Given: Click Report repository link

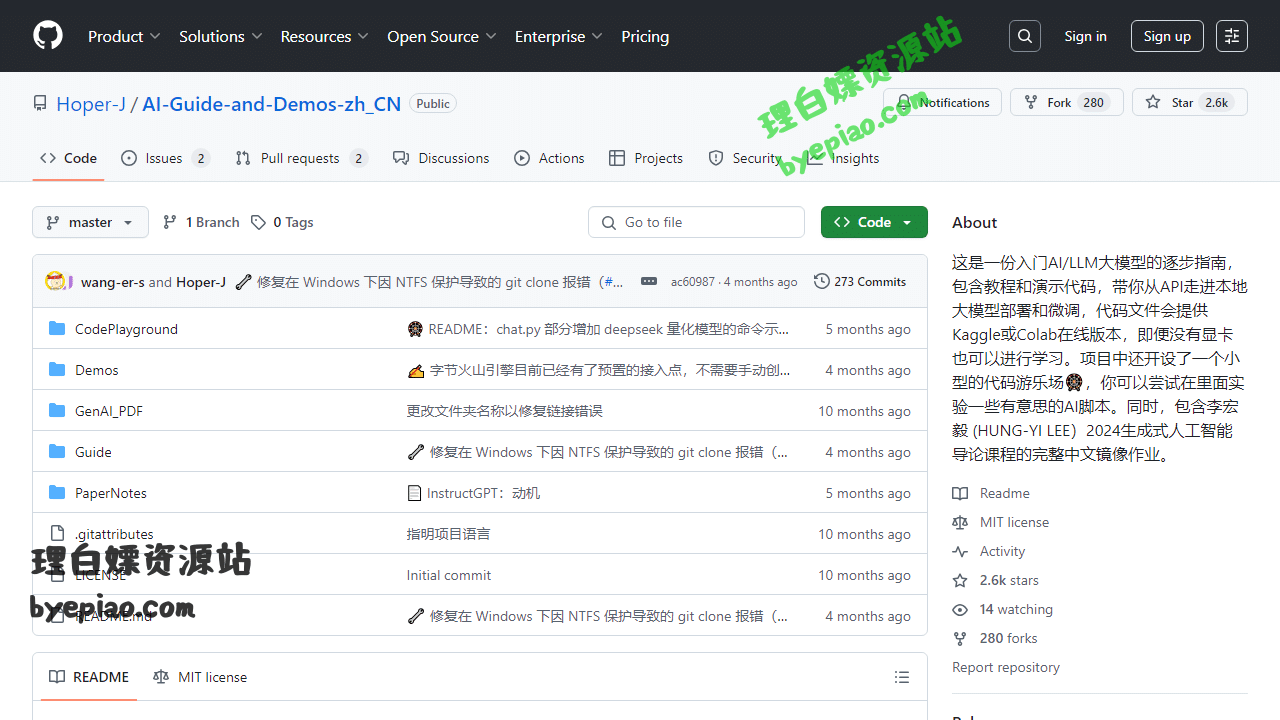Looking at the screenshot, I should coord(1006,667).
